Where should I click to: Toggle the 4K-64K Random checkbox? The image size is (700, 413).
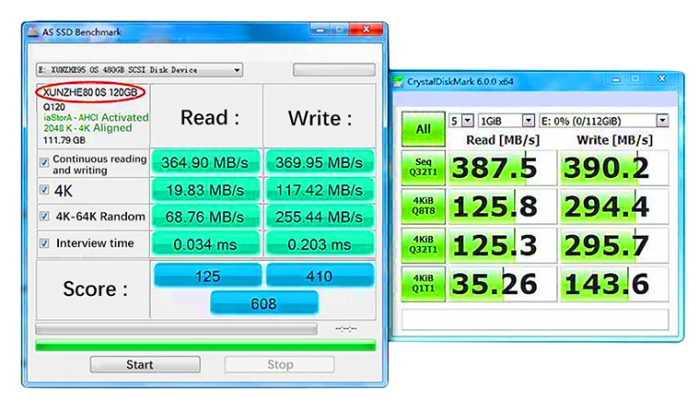click(44, 216)
